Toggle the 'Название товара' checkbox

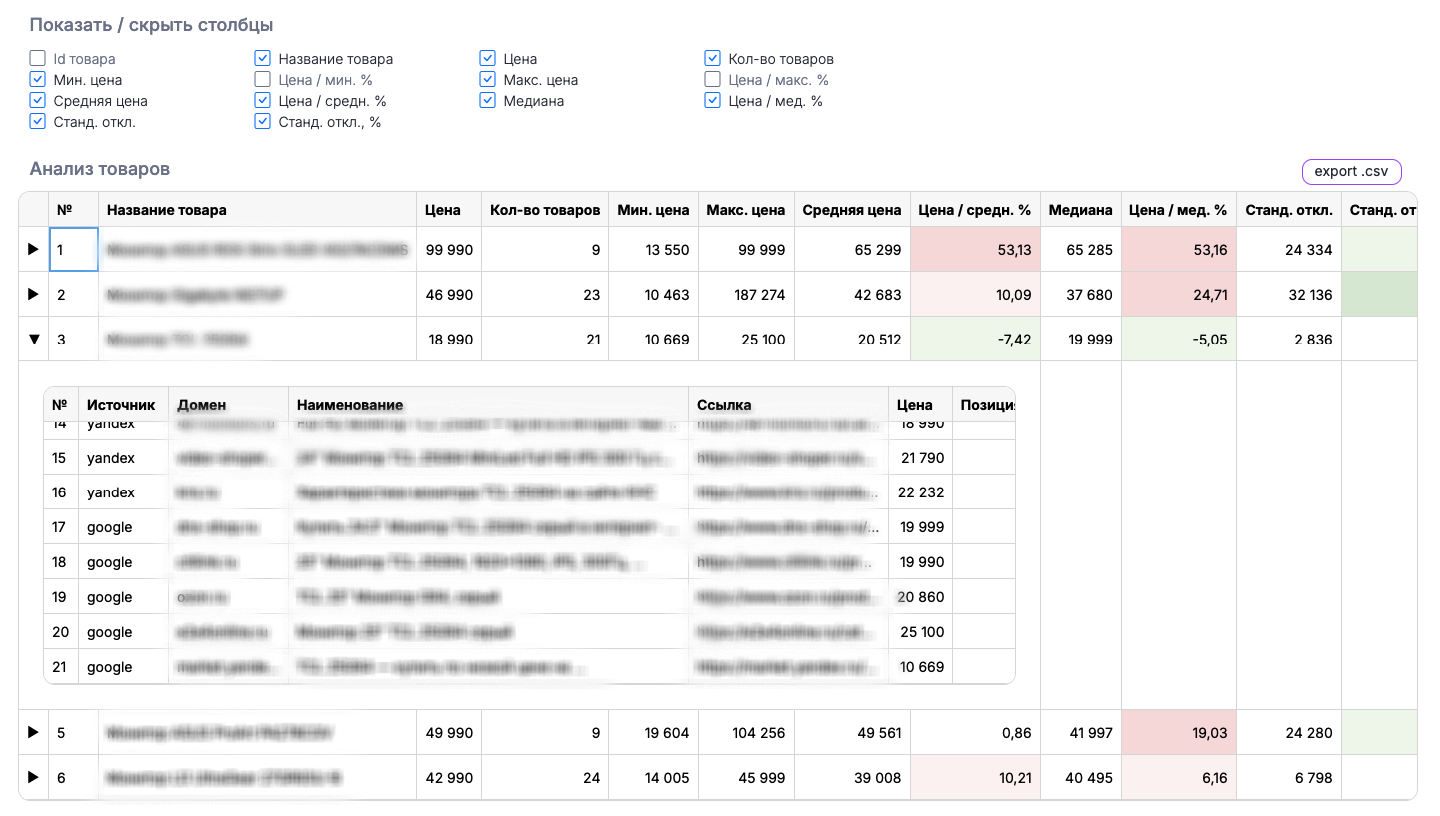tap(263, 59)
